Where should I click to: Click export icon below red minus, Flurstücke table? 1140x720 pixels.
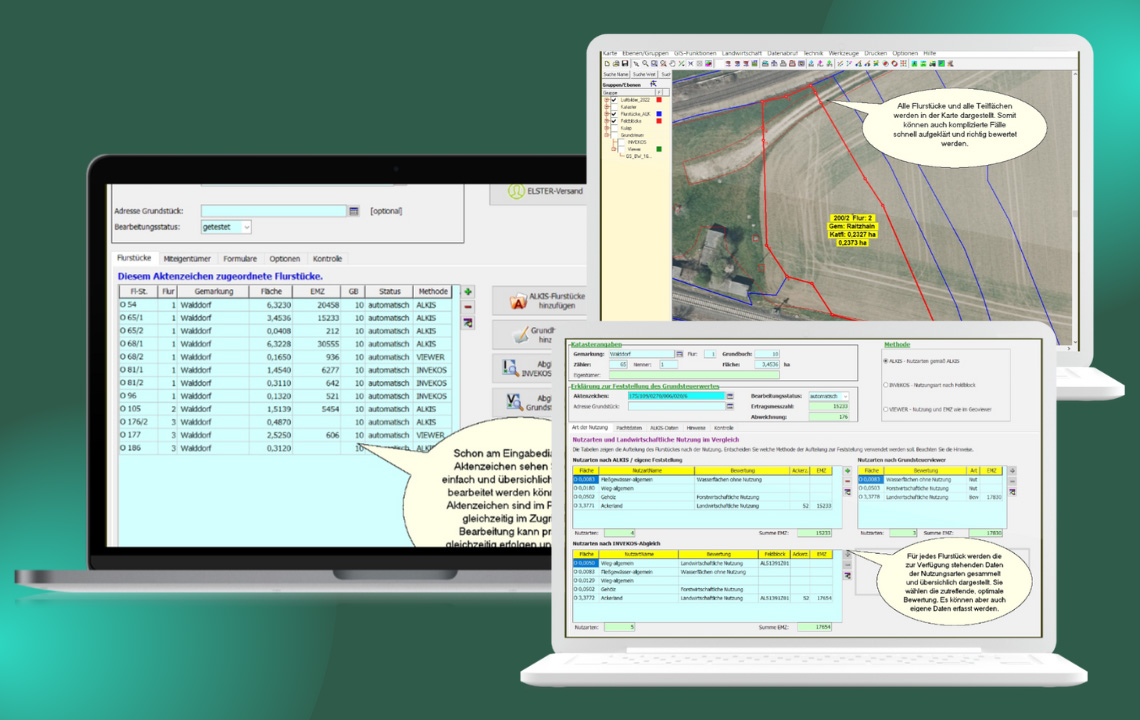467,322
